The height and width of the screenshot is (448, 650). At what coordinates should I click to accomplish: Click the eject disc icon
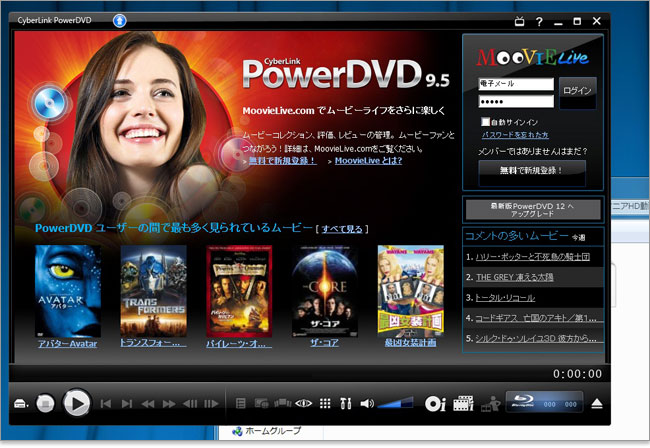(597, 403)
